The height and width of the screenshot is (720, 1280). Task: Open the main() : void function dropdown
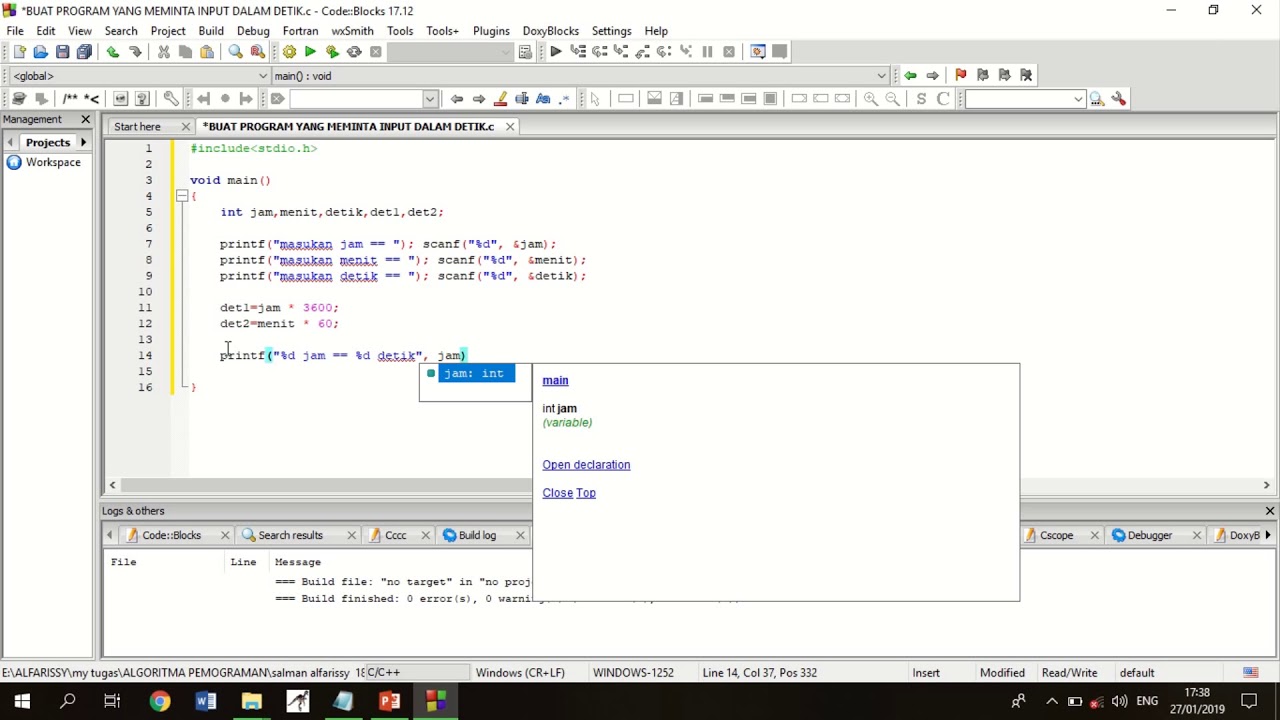pos(580,75)
